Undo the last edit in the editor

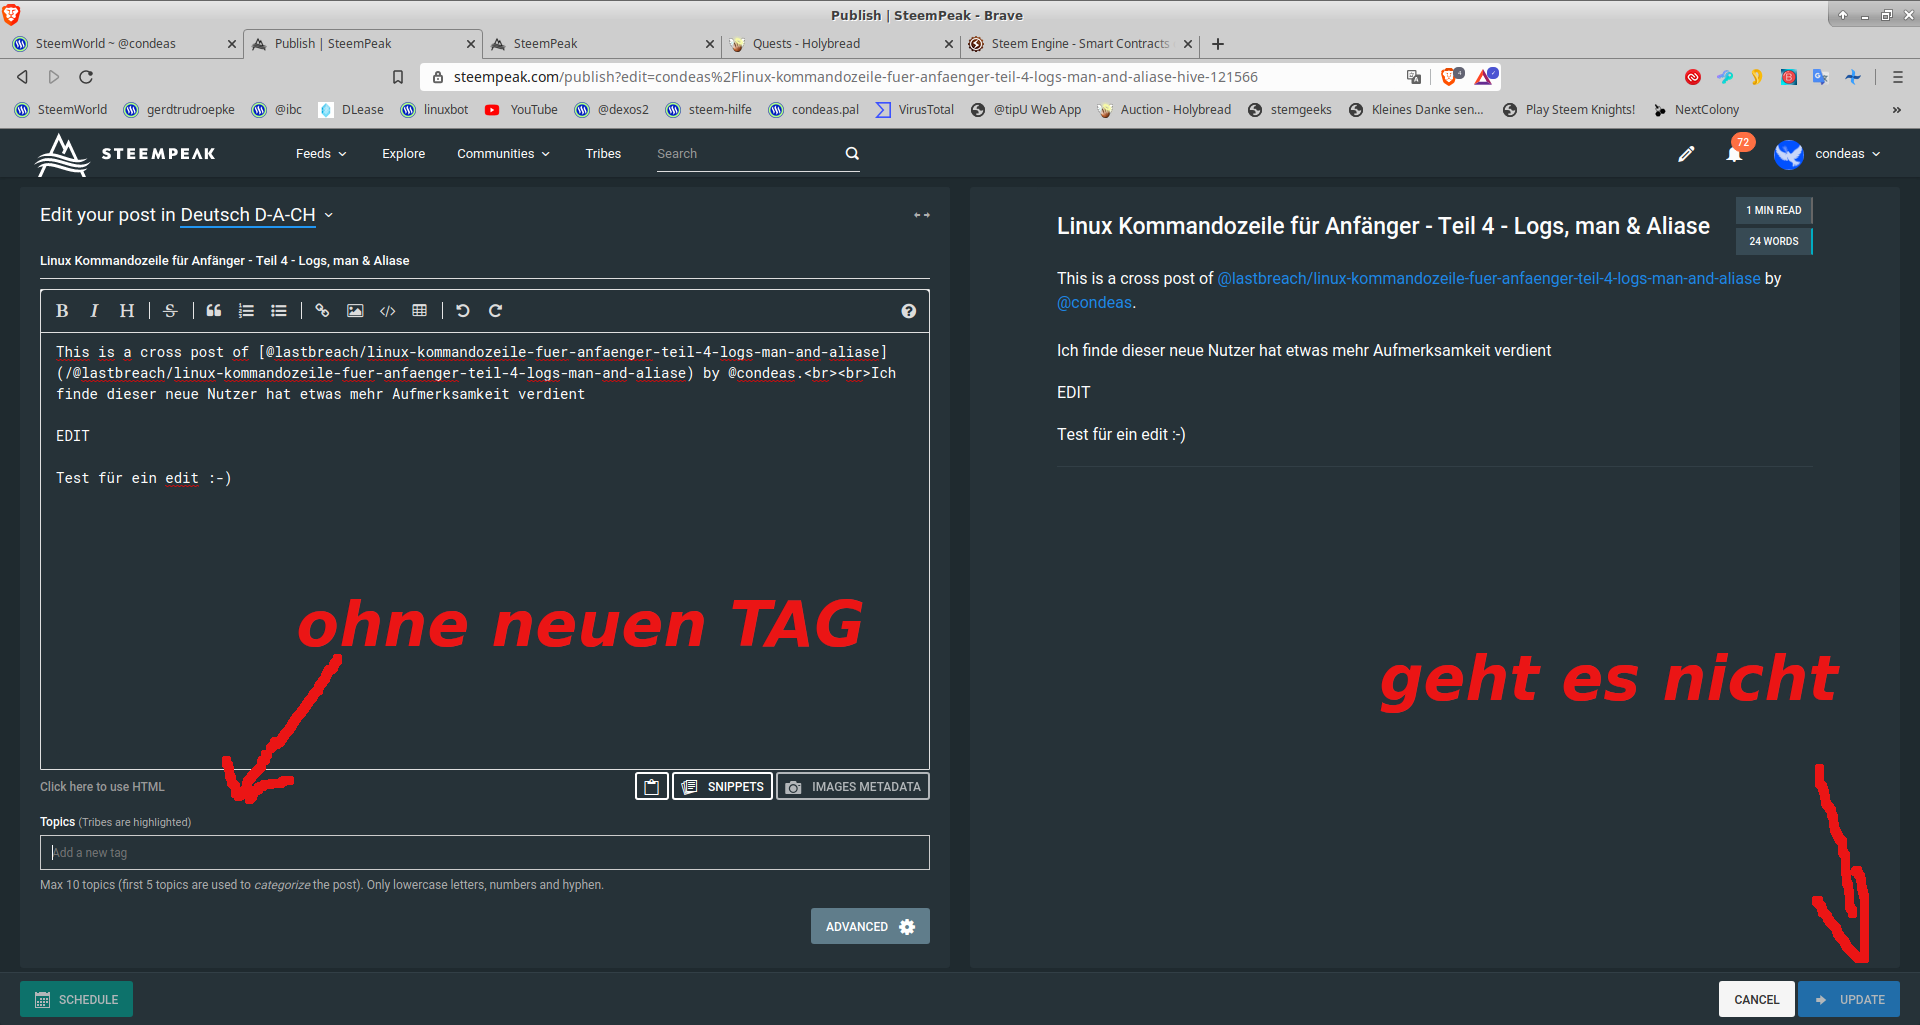pyautogui.click(x=463, y=311)
